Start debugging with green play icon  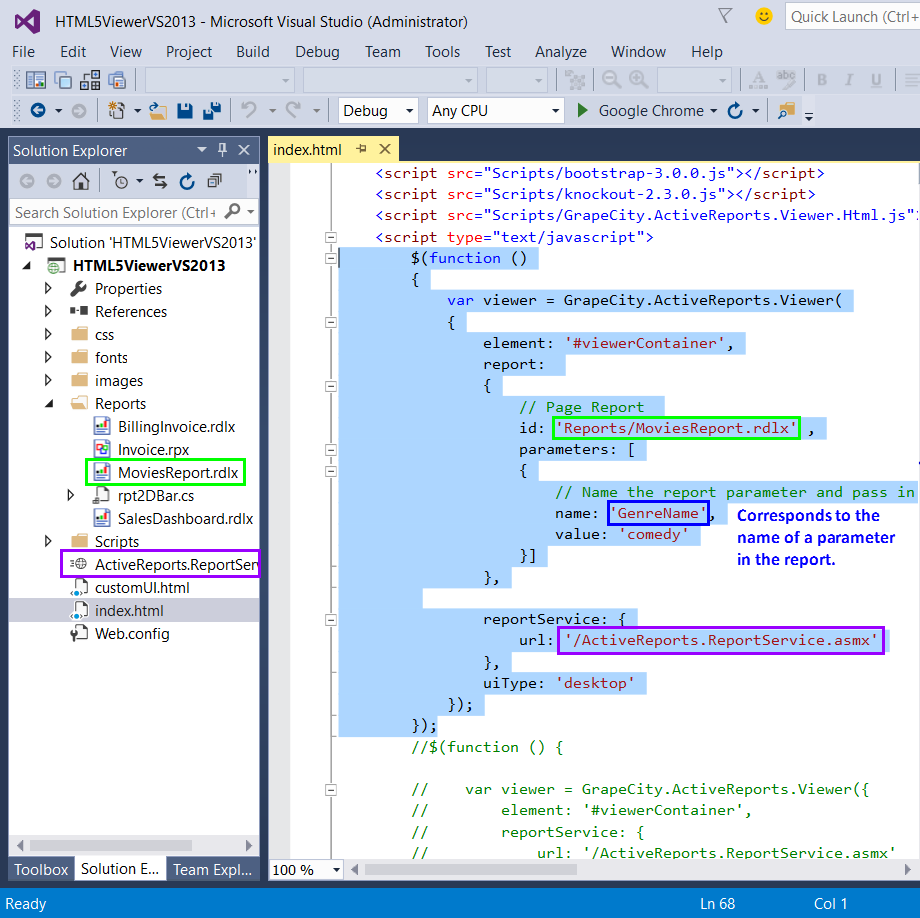point(582,110)
